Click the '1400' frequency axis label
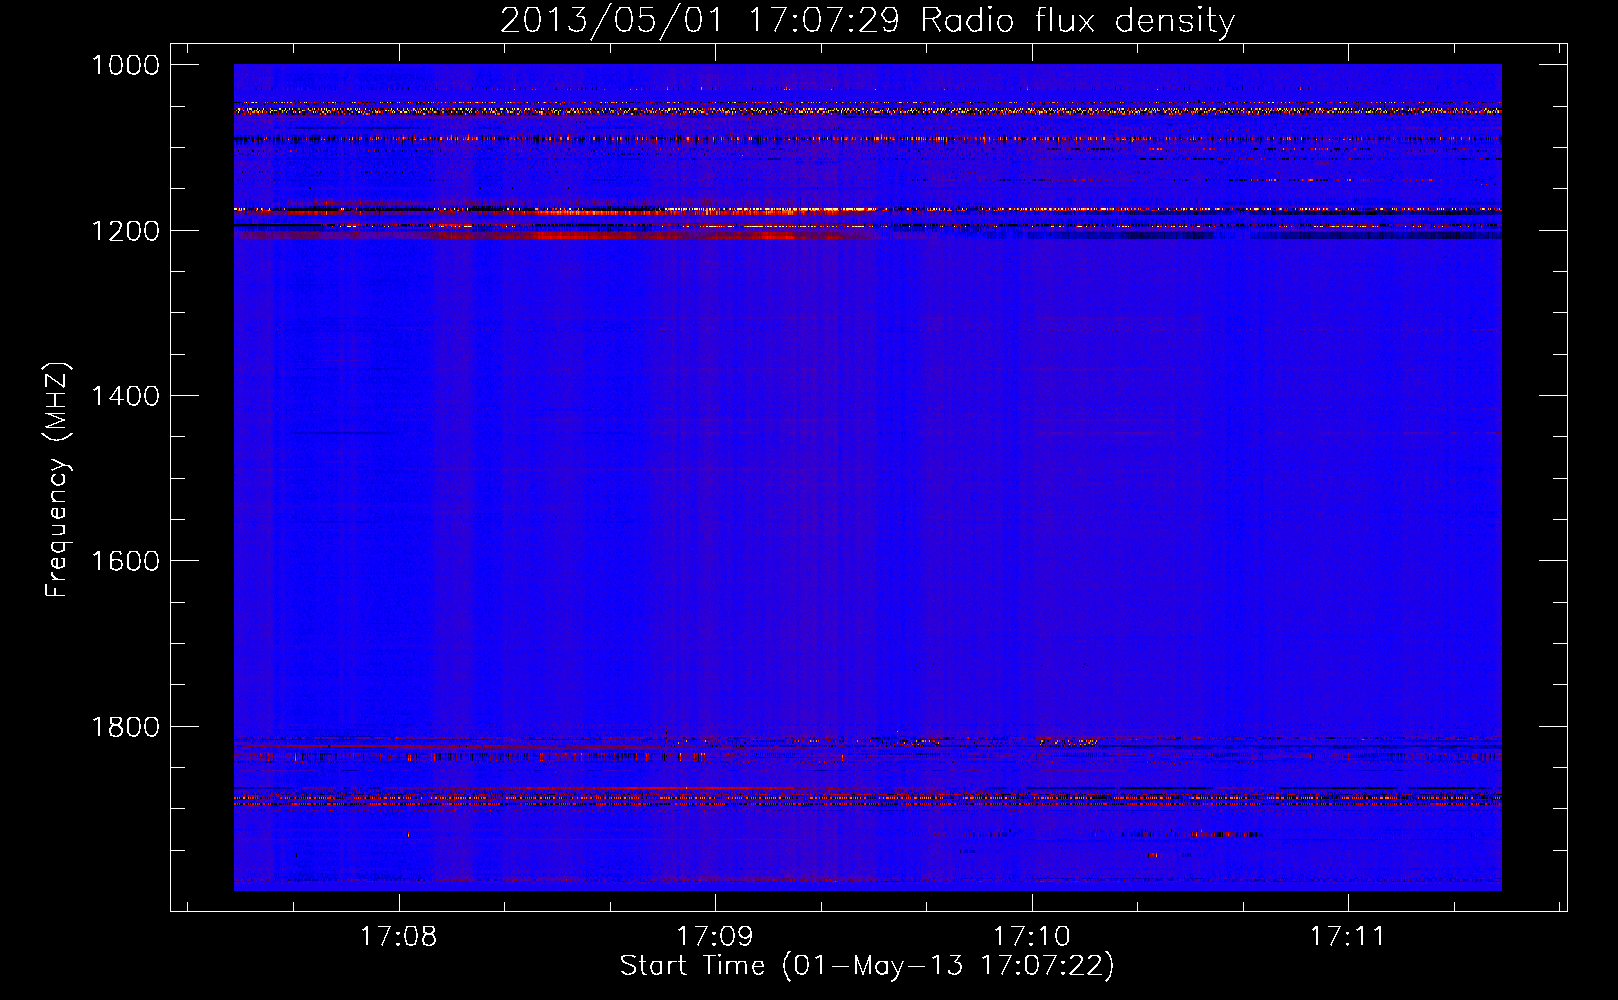Image resolution: width=1618 pixels, height=1000 pixels. [x=125, y=396]
